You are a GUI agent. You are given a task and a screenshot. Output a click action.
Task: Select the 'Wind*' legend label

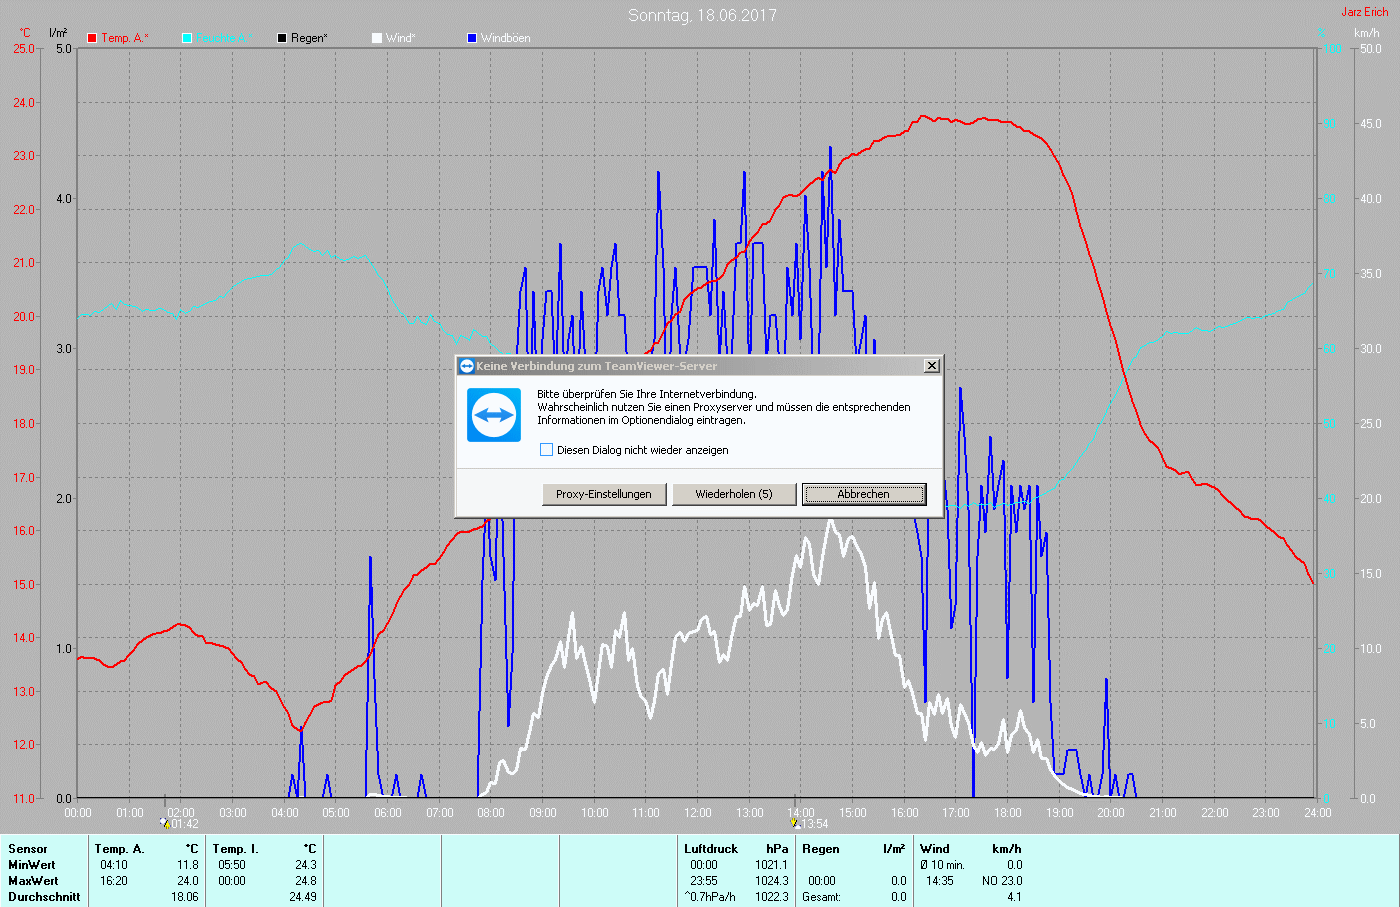click(x=401, y=38)
